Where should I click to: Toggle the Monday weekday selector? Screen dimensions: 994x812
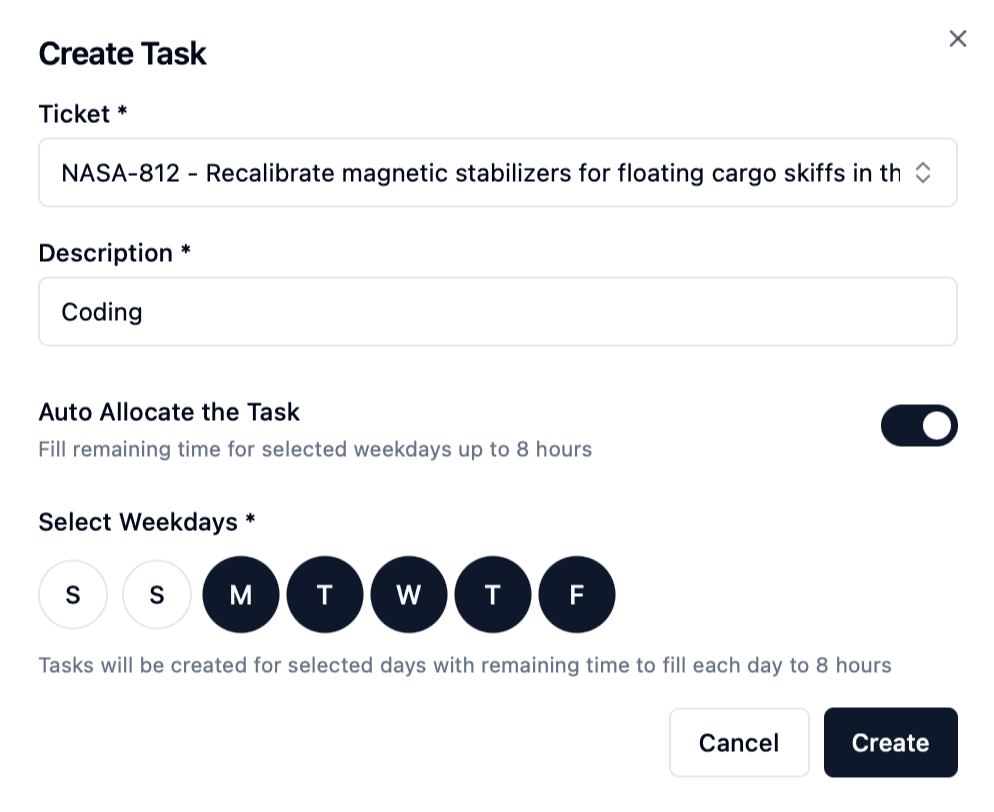[240, 594]
